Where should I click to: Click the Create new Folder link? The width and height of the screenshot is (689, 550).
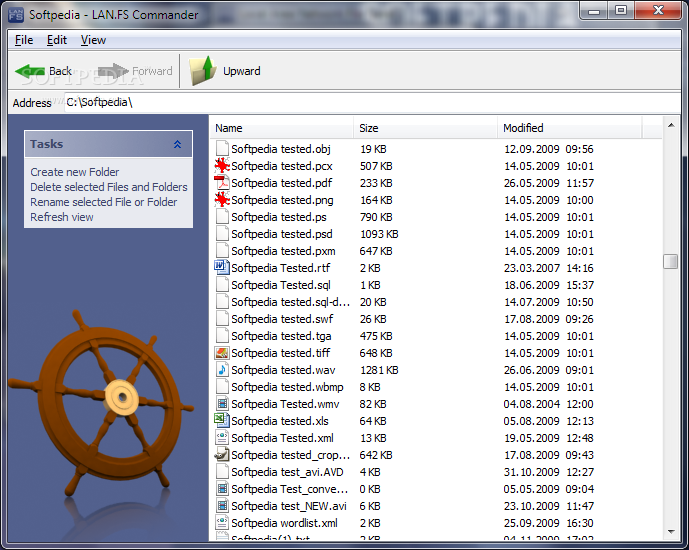click(x=75, y=172)
